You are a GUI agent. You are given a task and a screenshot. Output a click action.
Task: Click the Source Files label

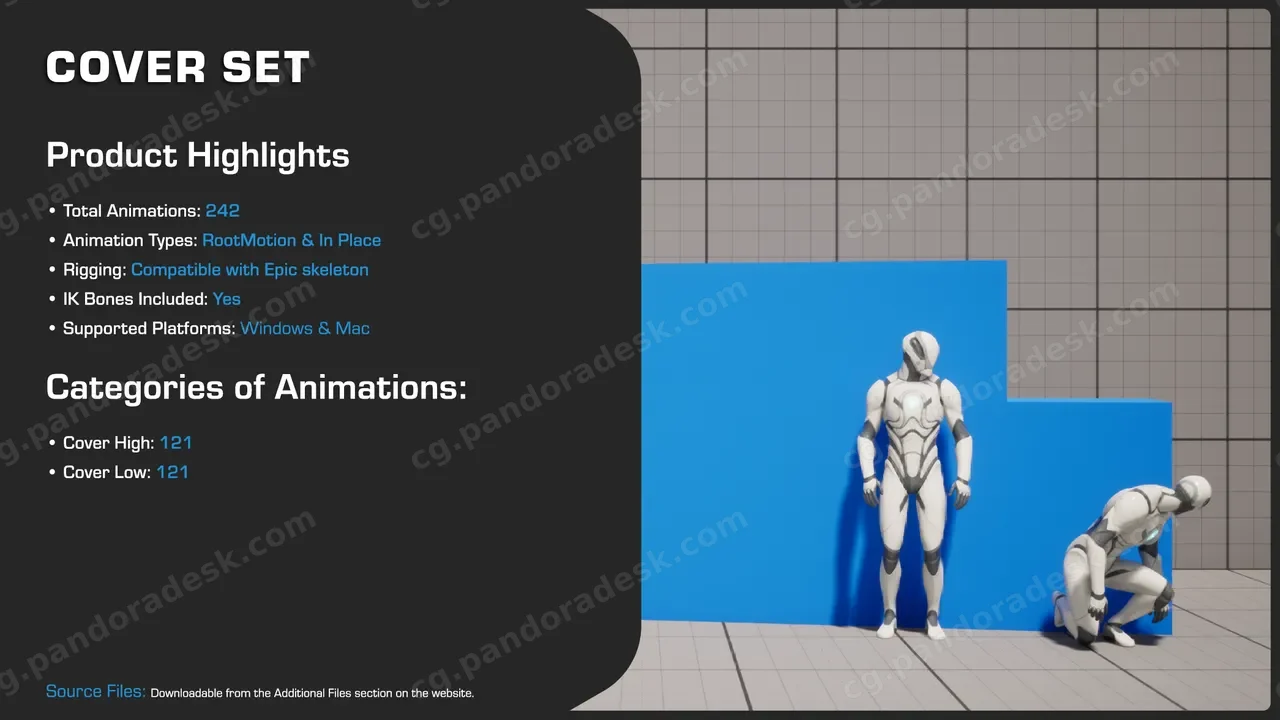96,691
